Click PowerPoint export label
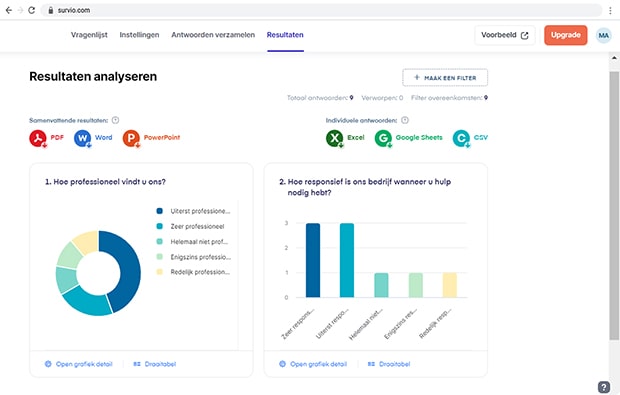 162,138
